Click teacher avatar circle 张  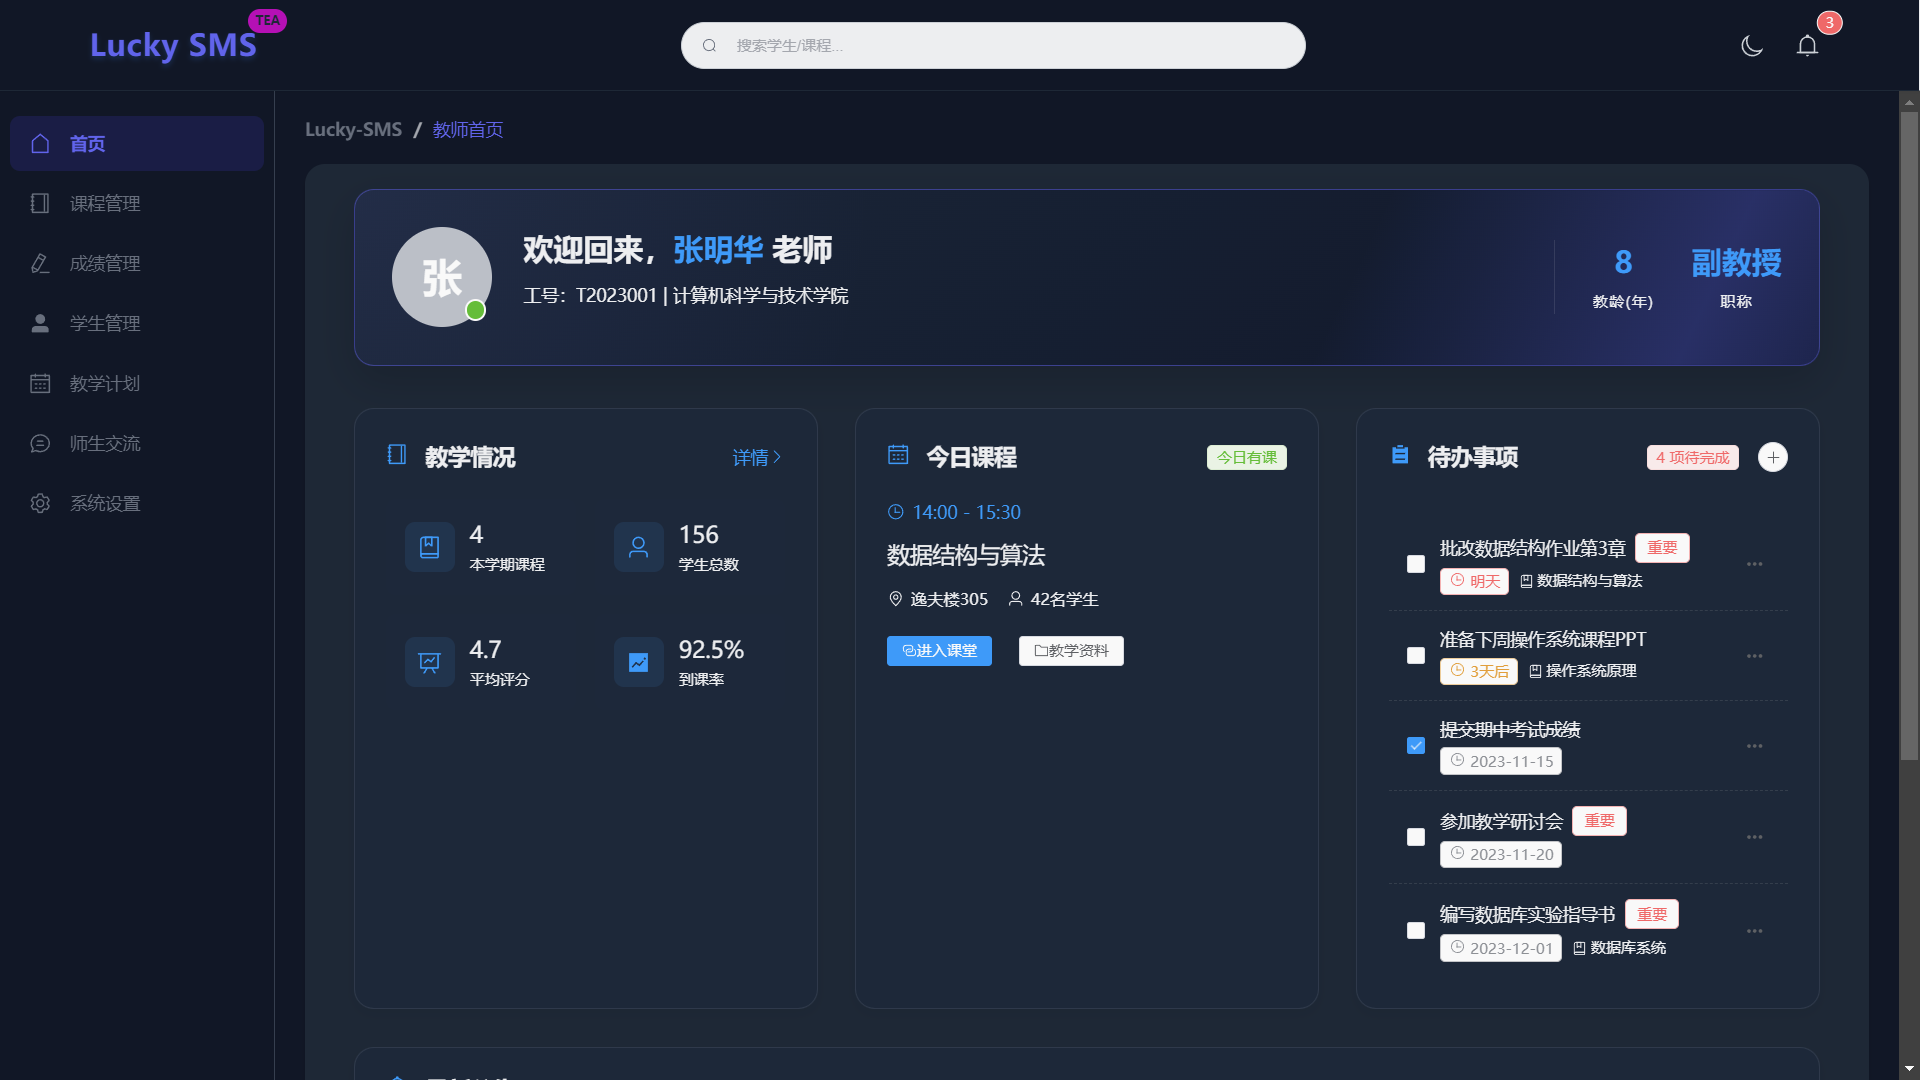[441, 277]
